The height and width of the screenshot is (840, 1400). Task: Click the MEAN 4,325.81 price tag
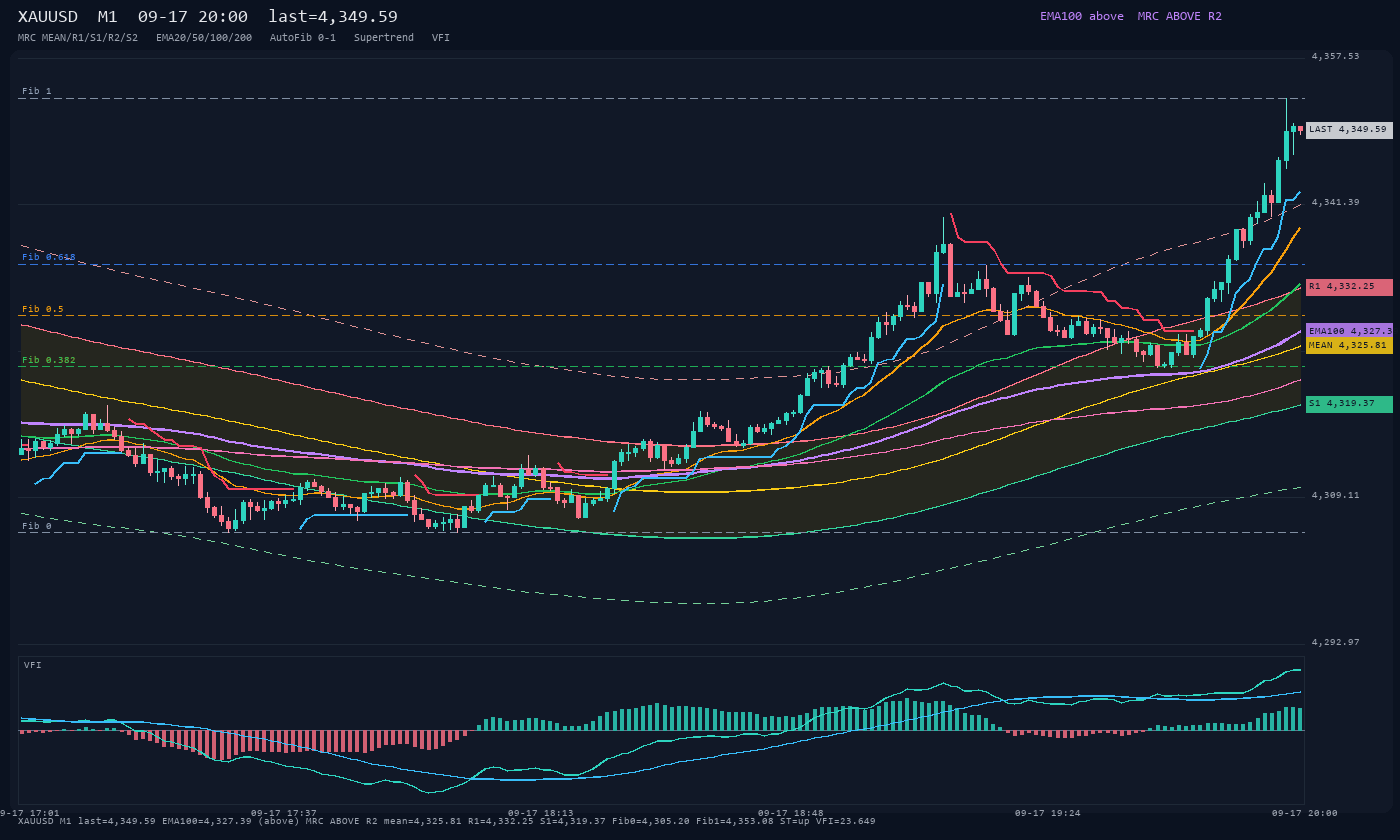coord(1349,345)
